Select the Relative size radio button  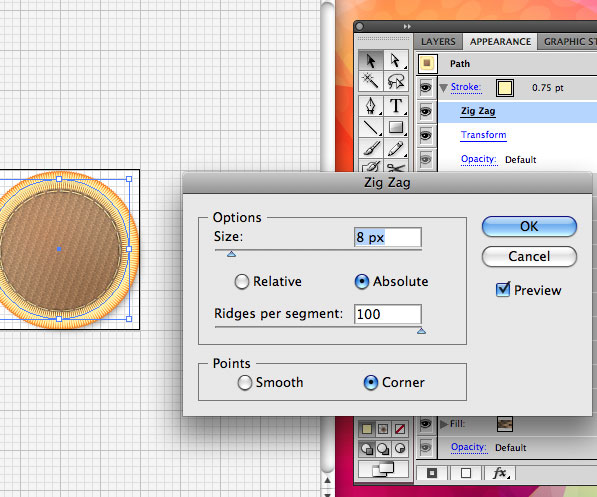click(x=242, y=282)
